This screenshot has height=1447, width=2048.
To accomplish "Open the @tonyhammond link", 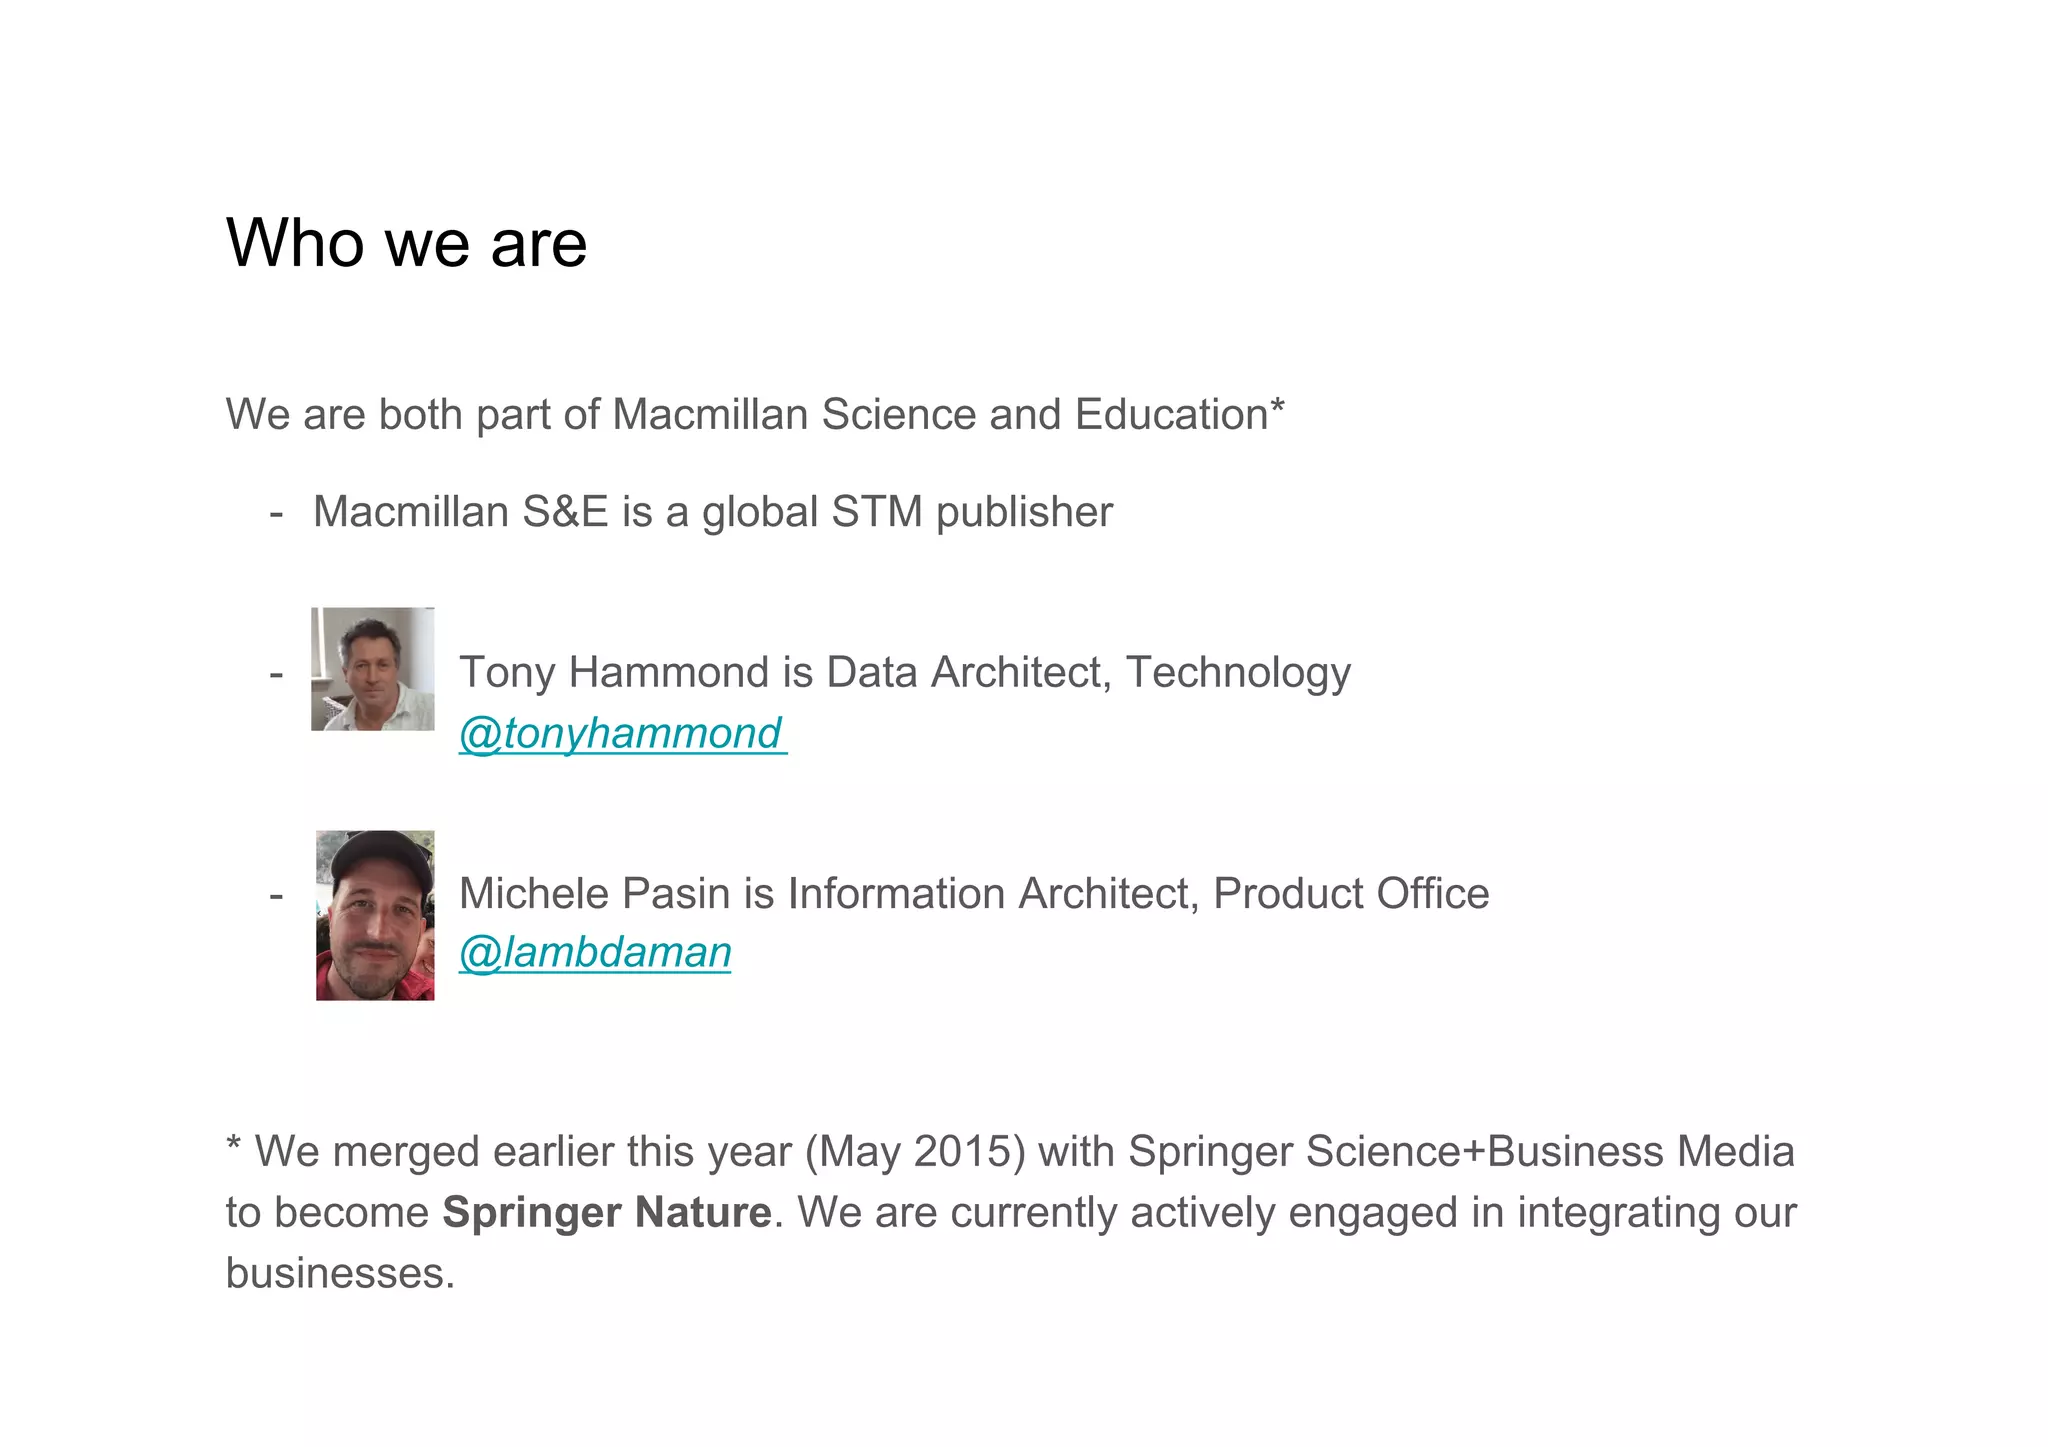I will [x=622, y=734].
